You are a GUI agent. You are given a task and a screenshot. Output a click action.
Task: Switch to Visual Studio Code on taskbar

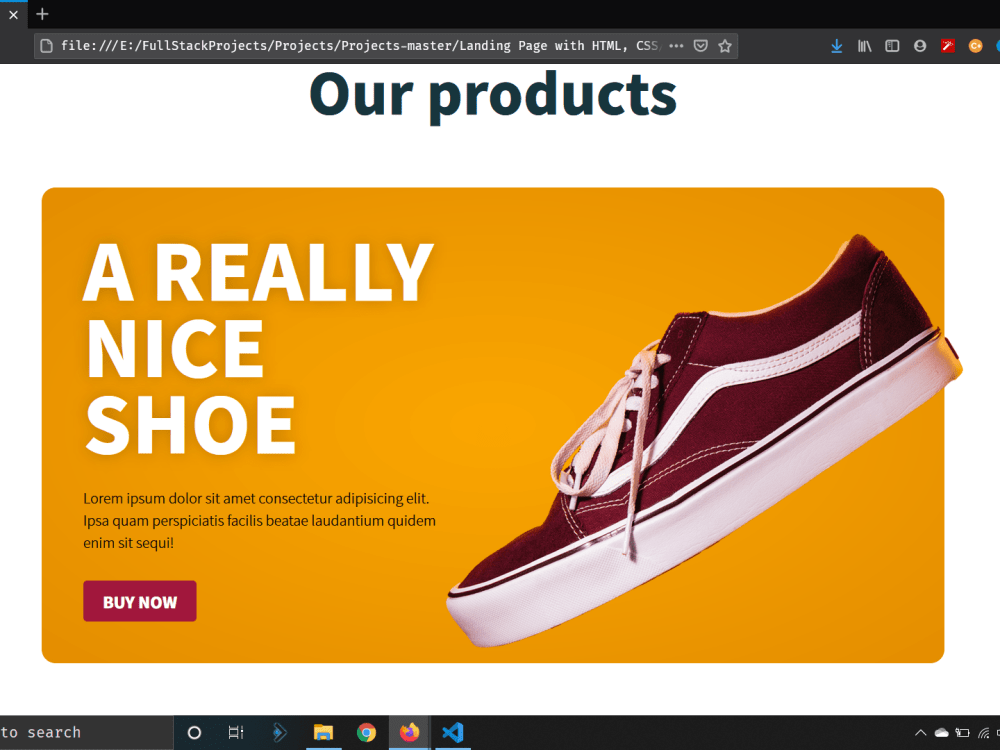click(452, 732)
